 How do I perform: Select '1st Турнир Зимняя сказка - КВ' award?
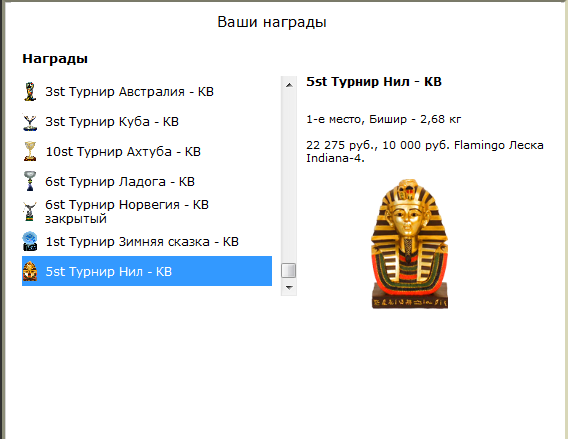pyautogui.click(x=147, y=242)
